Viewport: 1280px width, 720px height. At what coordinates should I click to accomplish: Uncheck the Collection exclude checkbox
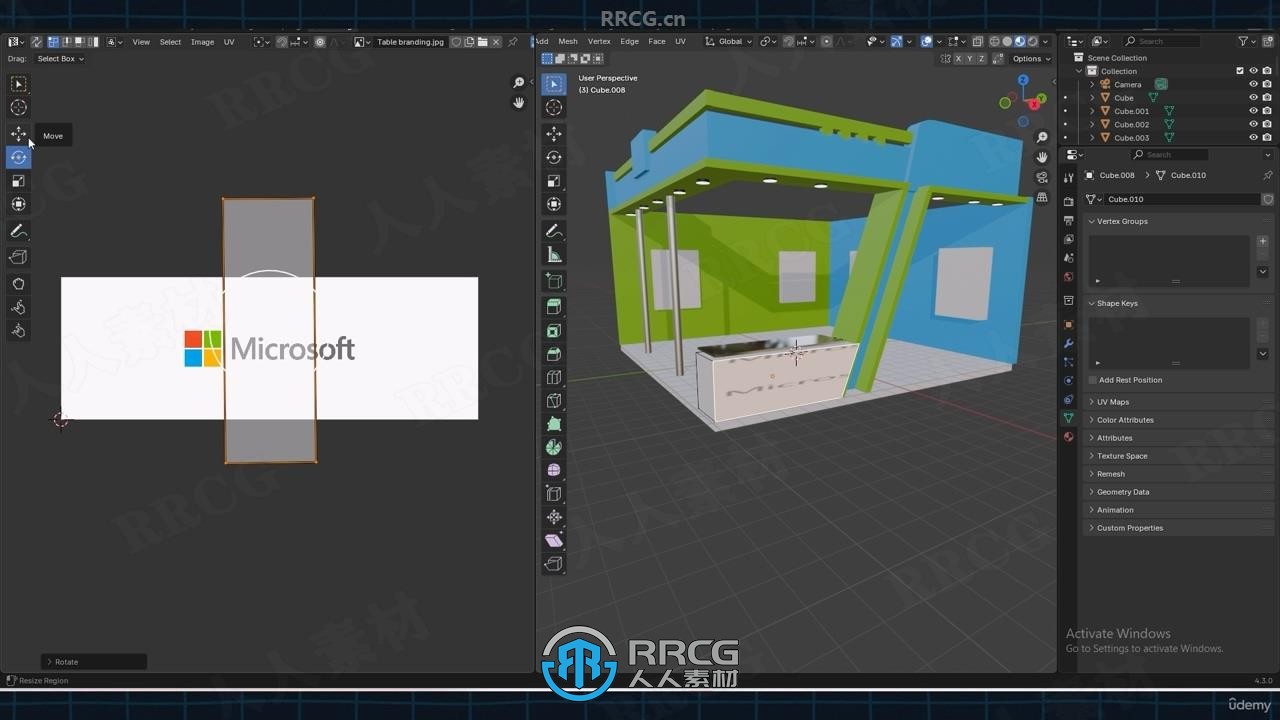tap(1240, 71)
